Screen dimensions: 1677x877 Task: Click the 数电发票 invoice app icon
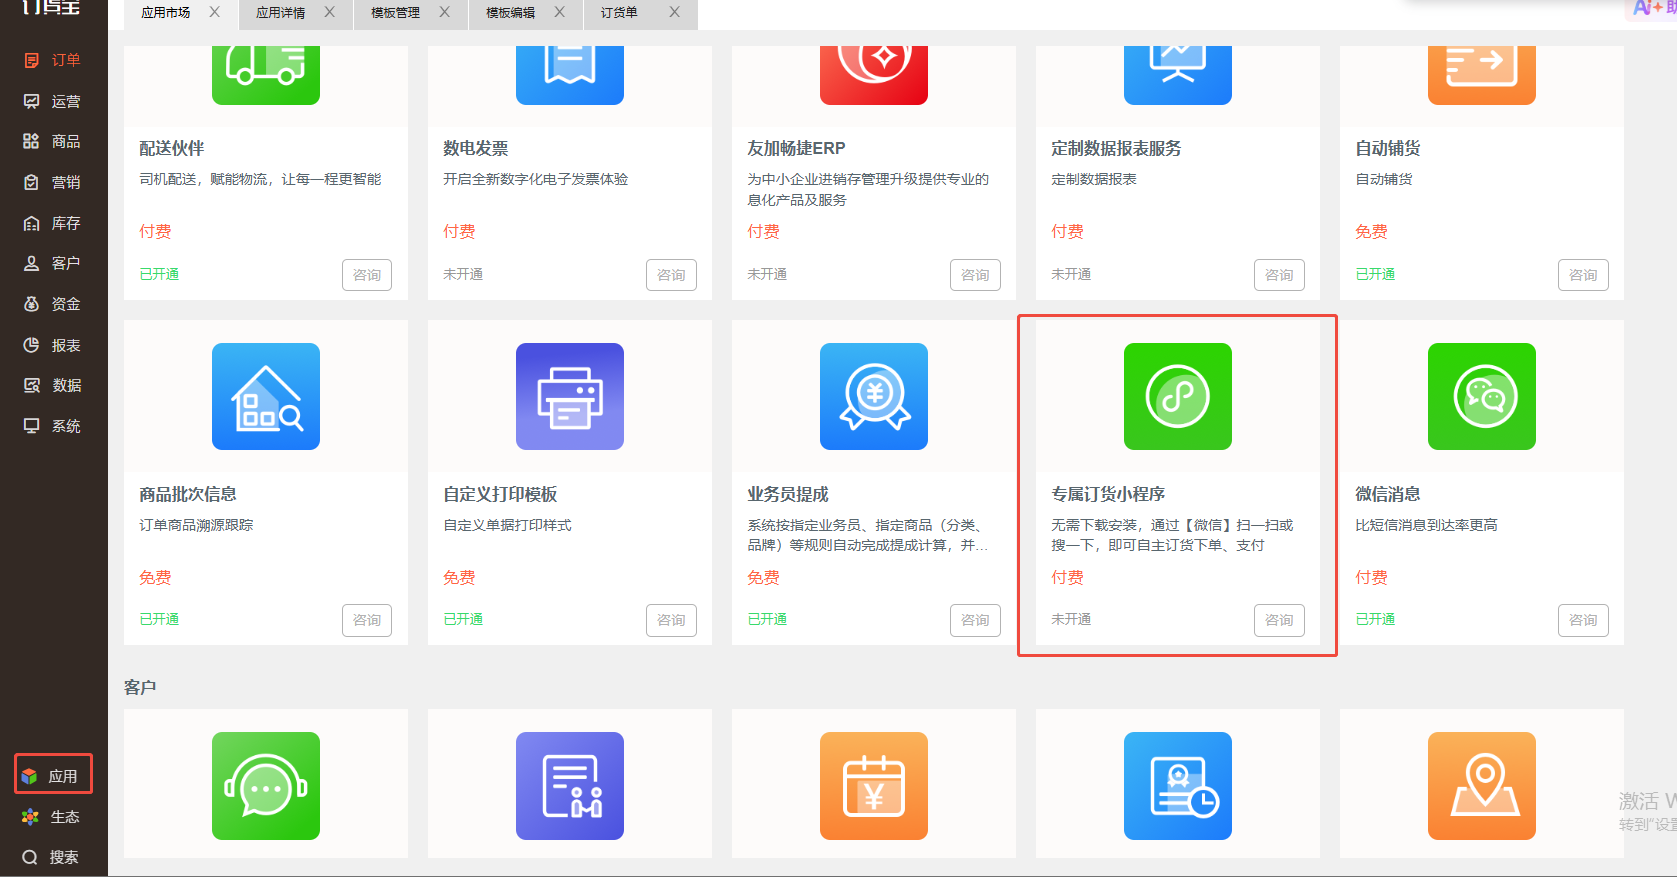(x=570, y=74)
